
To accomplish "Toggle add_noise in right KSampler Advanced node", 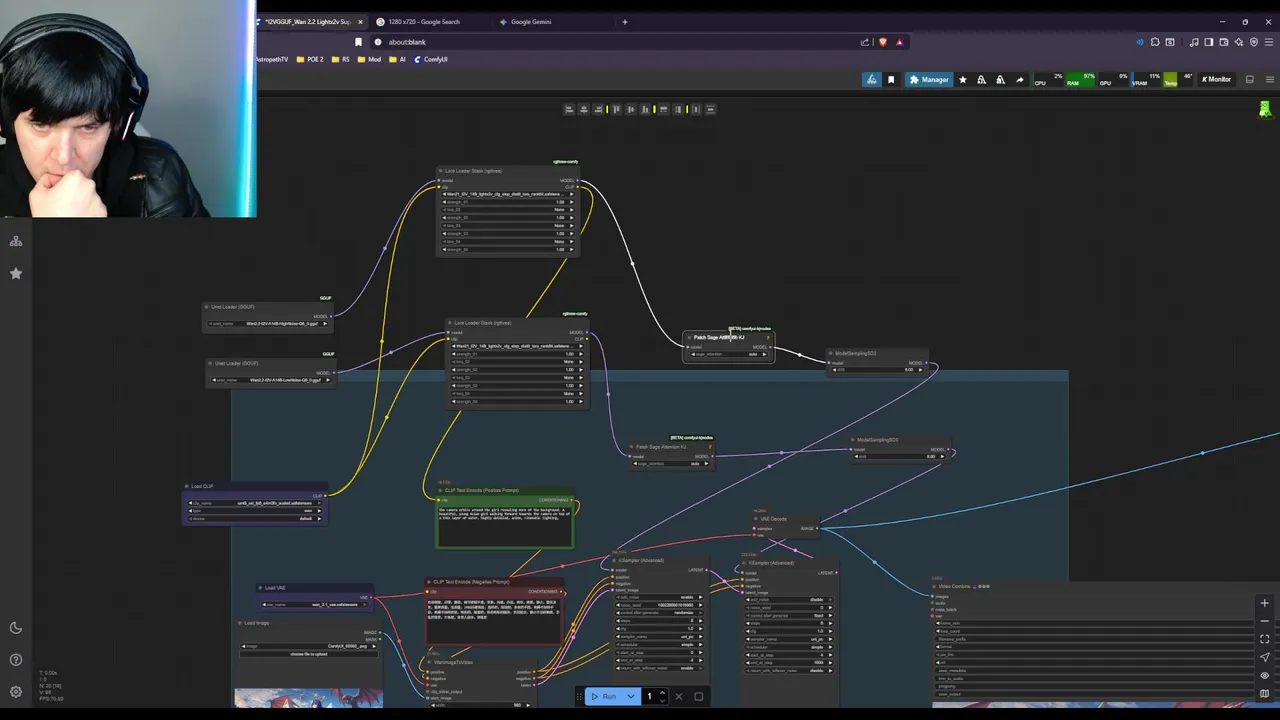I will pos(790,600).
